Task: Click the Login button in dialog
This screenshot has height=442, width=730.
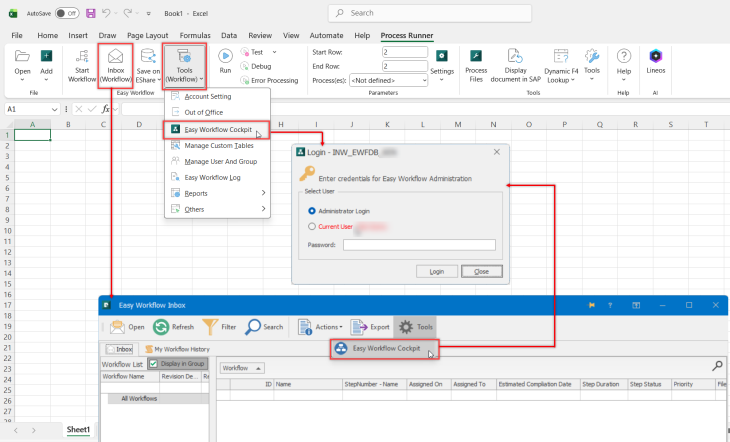Action: (437, 272)
